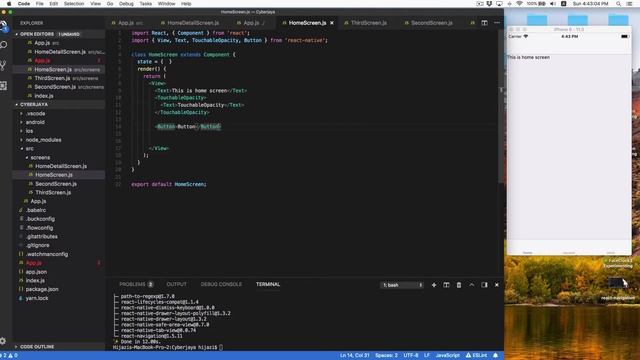Open the macOS volume control

pos(553,4)
